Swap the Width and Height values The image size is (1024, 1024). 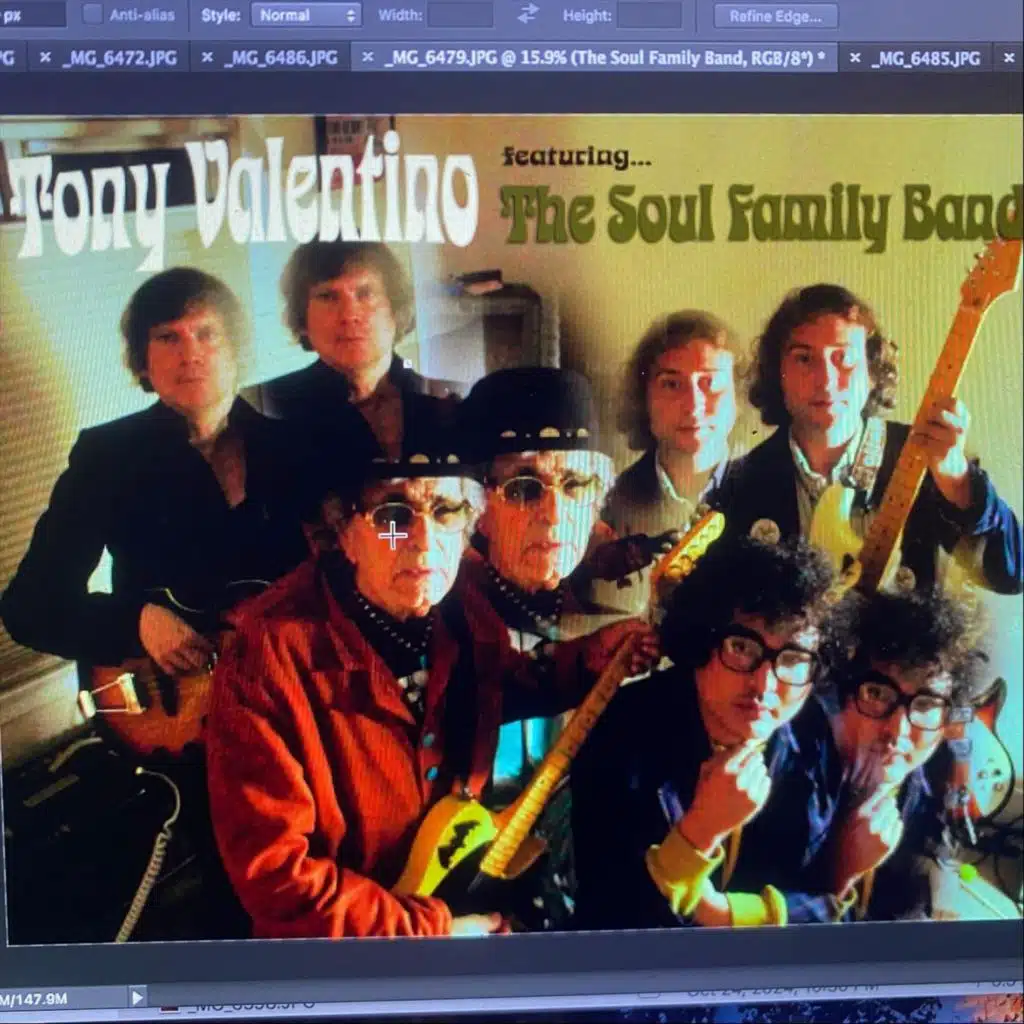pos(528,14)
